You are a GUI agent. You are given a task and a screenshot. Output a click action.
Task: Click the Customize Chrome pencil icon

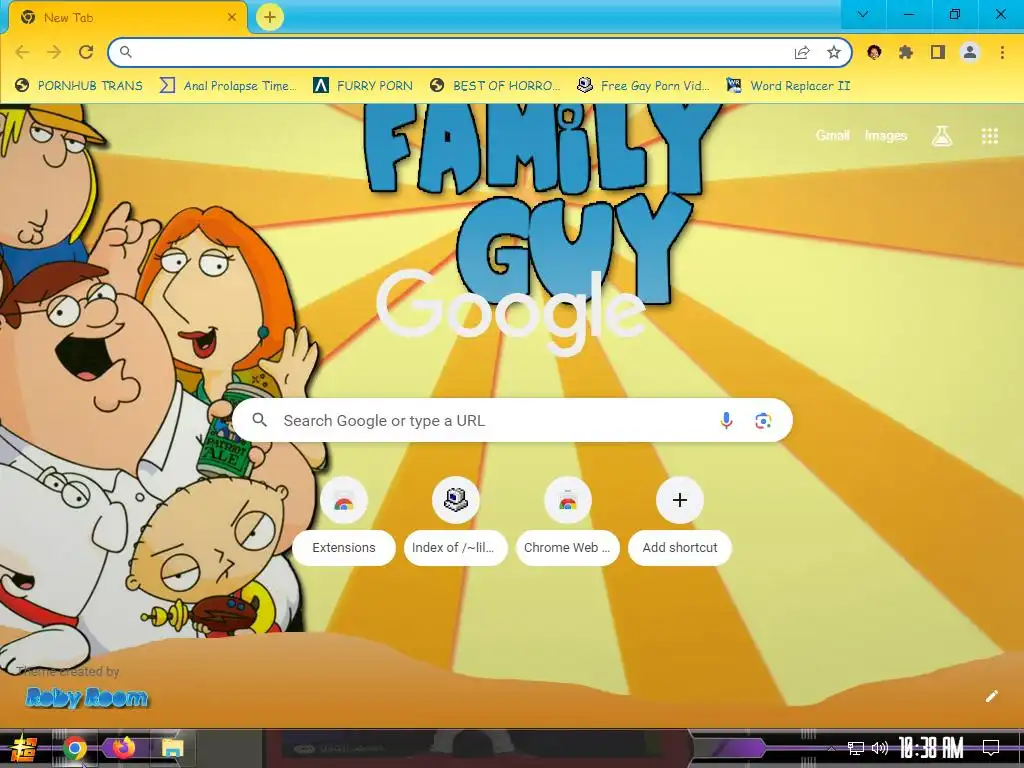click(x=991, y=696)
